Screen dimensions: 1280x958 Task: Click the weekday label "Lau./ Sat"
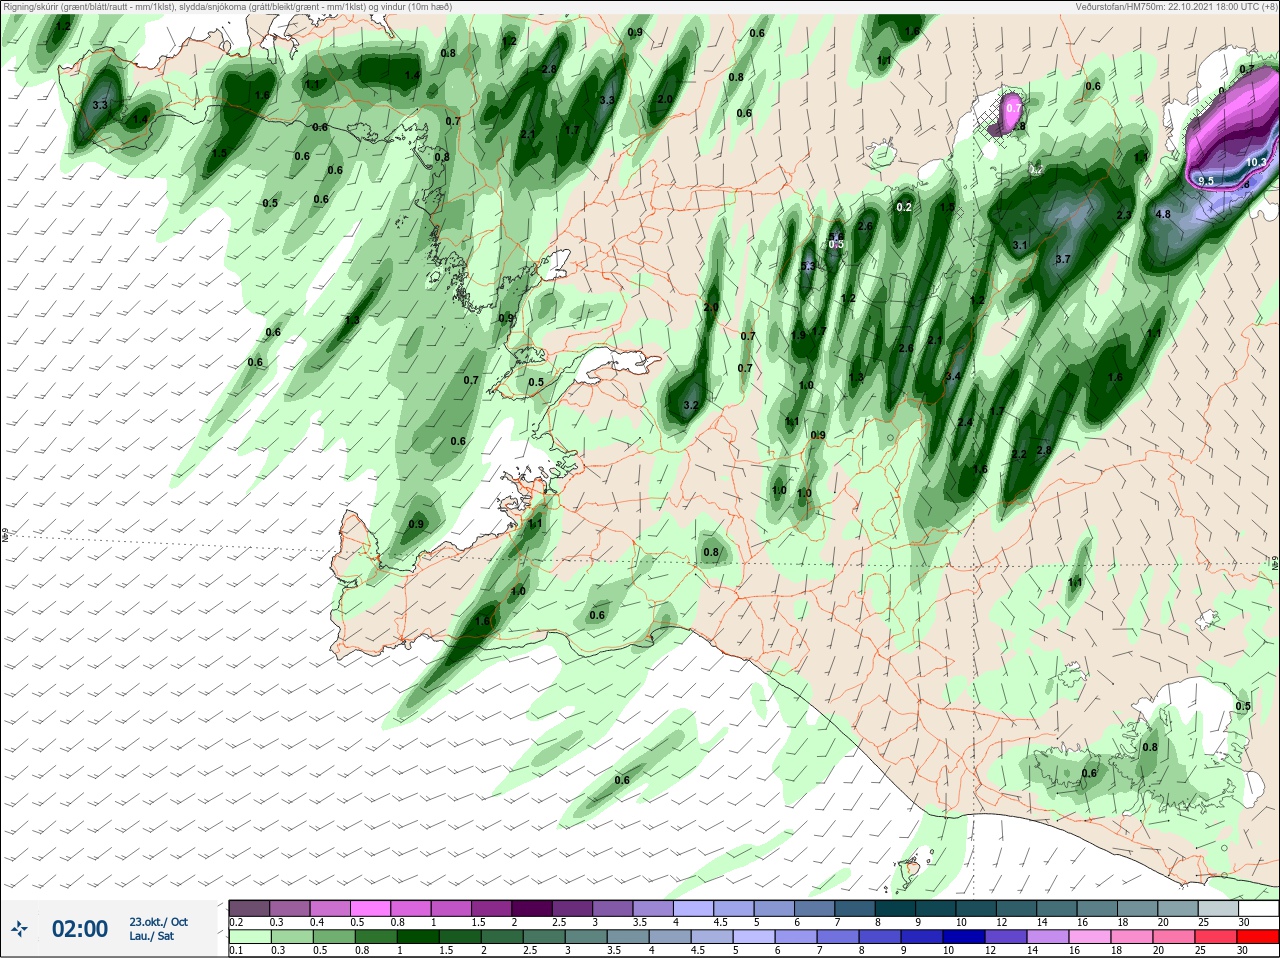[151, 936]
